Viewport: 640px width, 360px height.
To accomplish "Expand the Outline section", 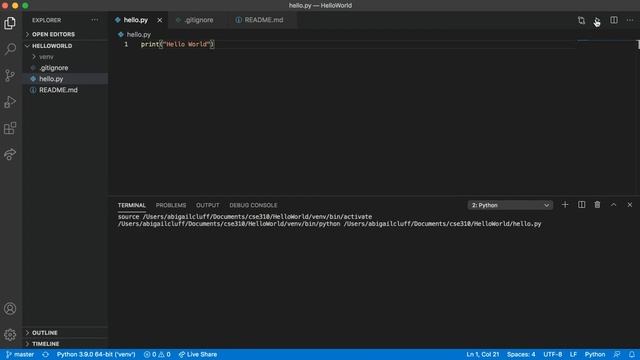I will [x=65, y=333].
